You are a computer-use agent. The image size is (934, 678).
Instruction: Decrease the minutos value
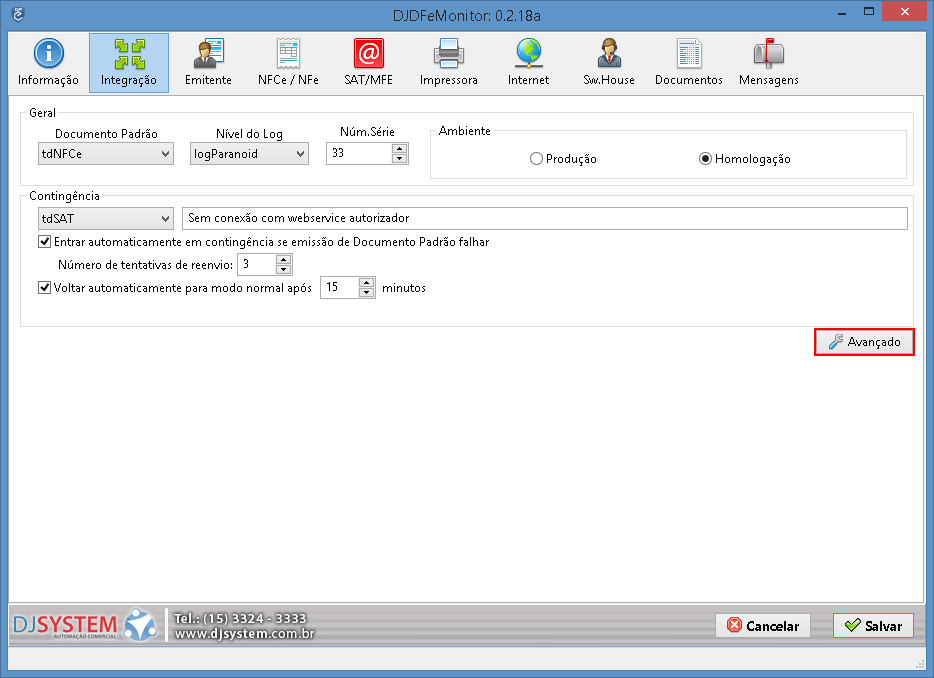pyautogui.click(x=367, y=293)
